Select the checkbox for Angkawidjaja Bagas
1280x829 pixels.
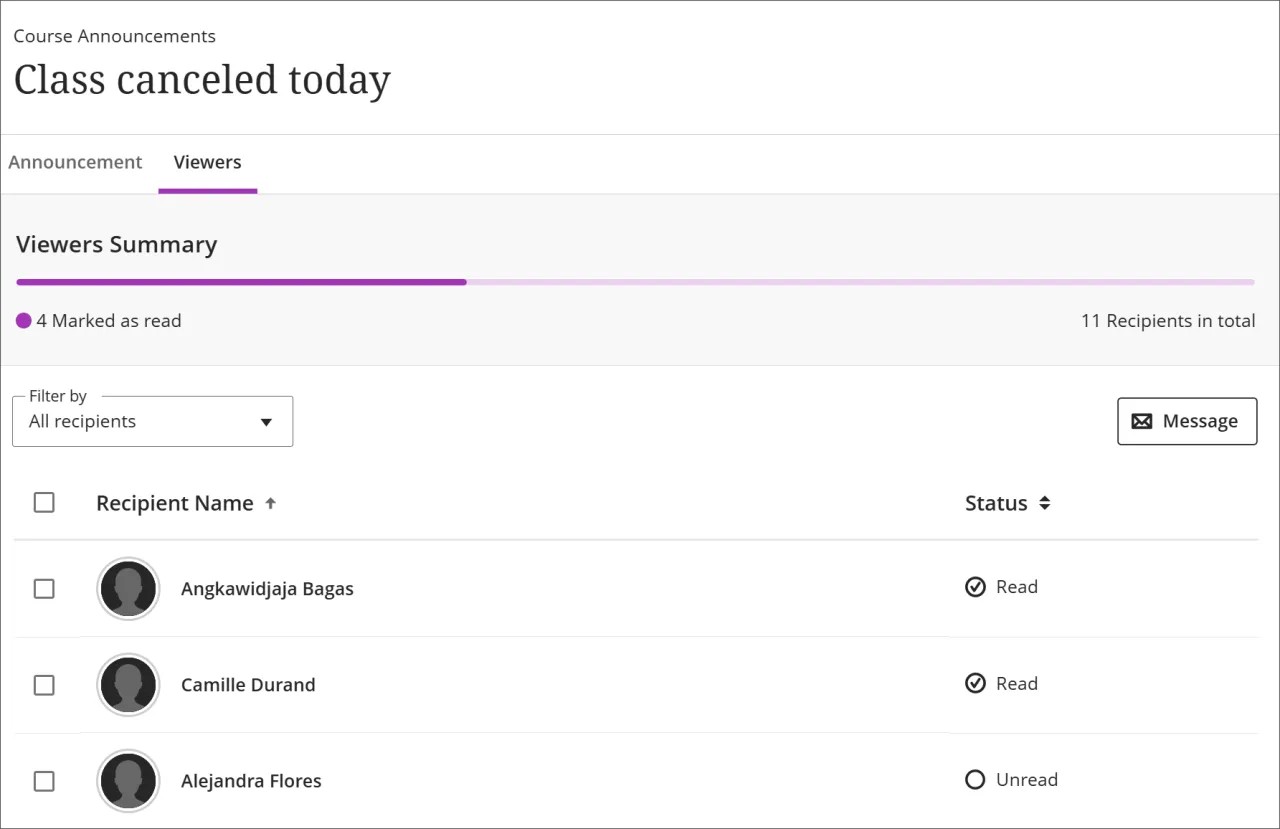44,588
